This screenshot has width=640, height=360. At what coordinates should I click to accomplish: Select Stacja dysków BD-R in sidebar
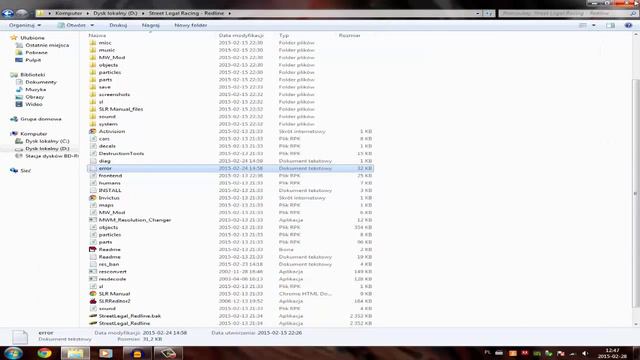(51, 156)
